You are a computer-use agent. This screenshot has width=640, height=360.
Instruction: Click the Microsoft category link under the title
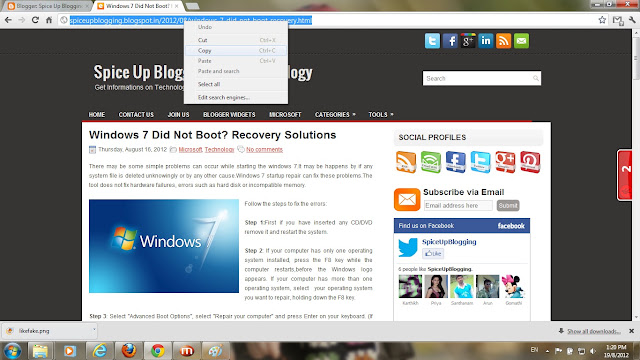tap(190, 149)
